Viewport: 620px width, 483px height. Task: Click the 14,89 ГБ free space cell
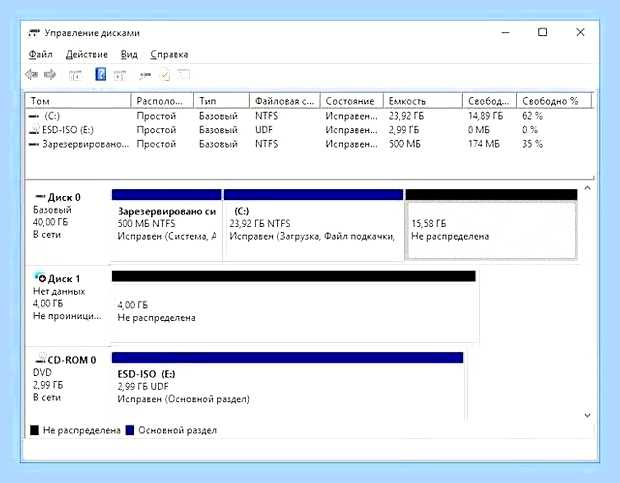(x=486, y=116)
